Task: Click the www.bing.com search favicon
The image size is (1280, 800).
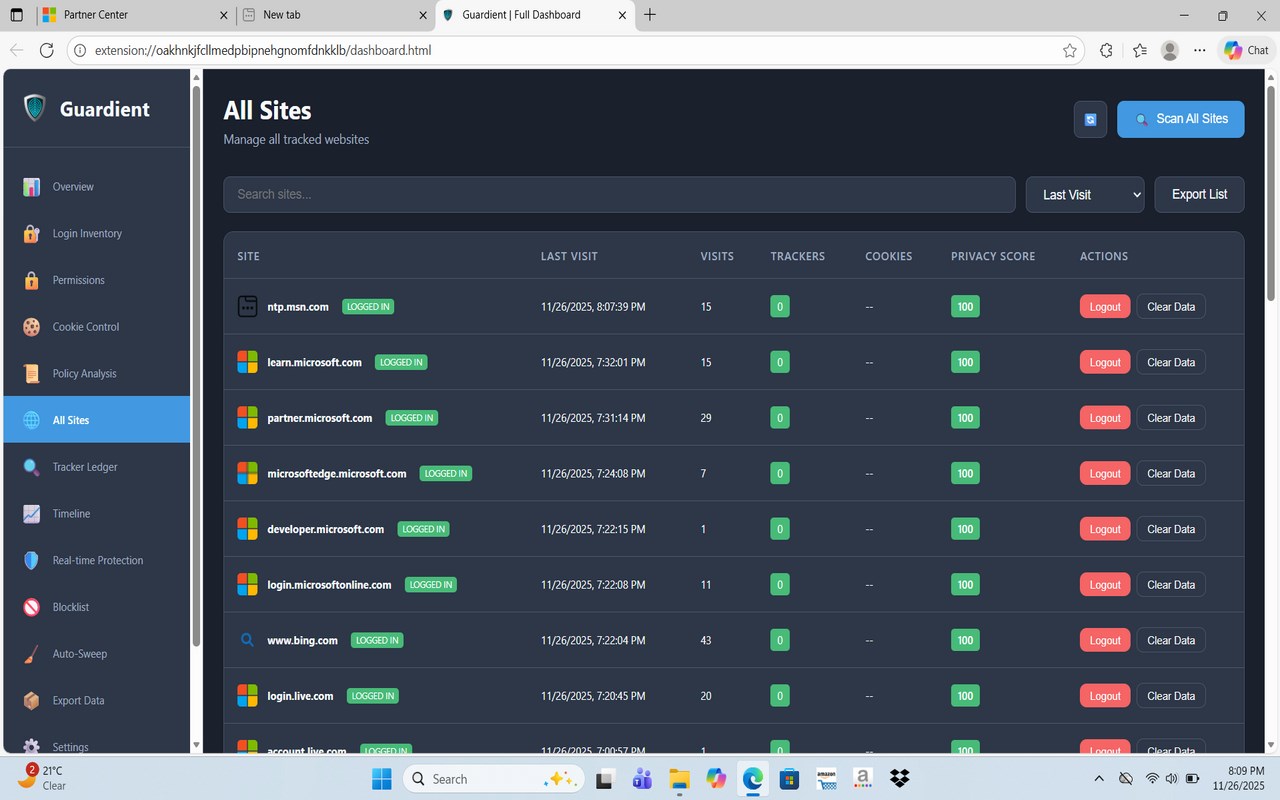Action: tap(247, 640)
